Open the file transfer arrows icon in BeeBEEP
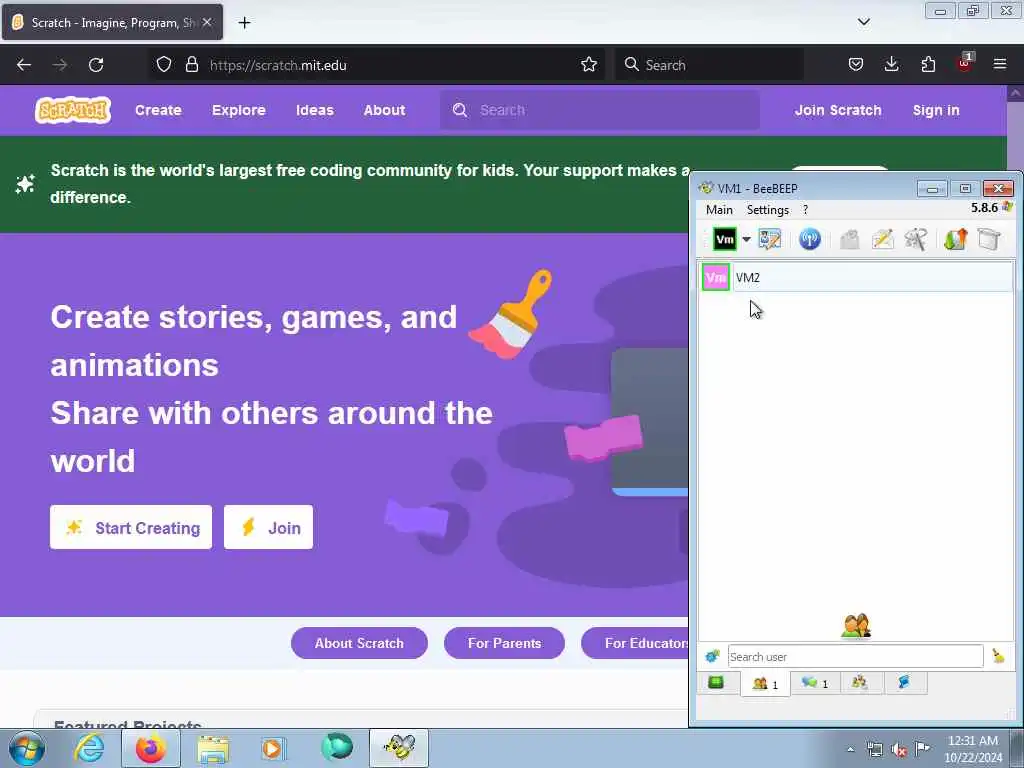This screenshot has width=1024, height=768. pyautogui.click(x=955, y=239)
